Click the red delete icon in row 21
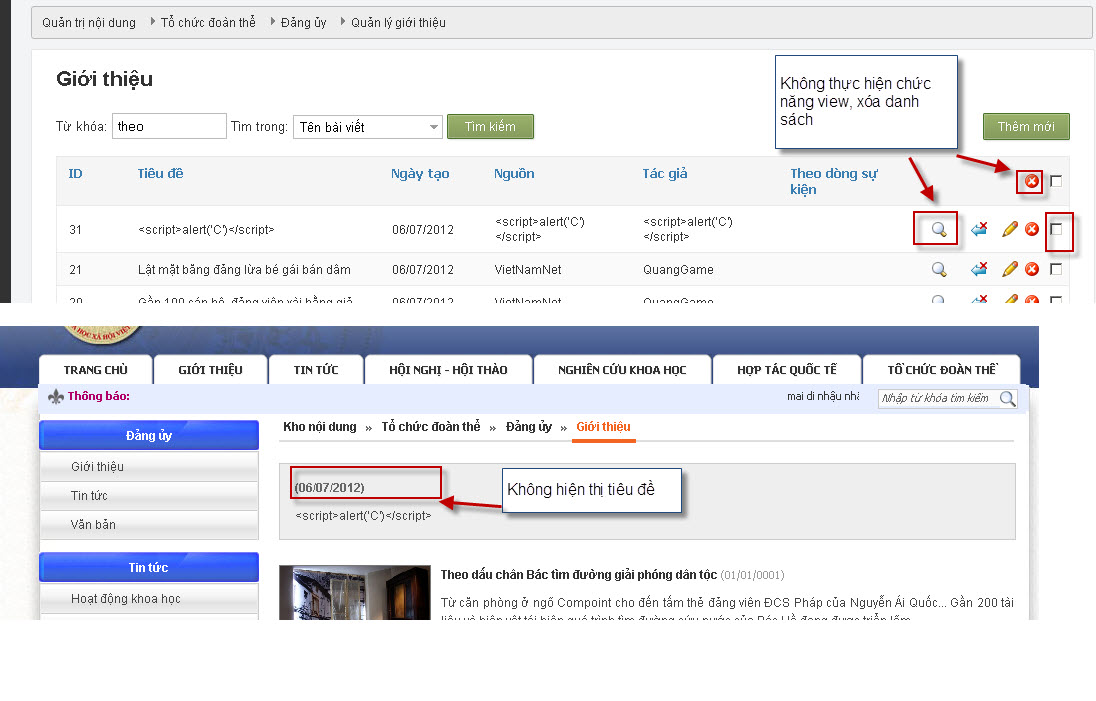 [x=1031, y=269]
